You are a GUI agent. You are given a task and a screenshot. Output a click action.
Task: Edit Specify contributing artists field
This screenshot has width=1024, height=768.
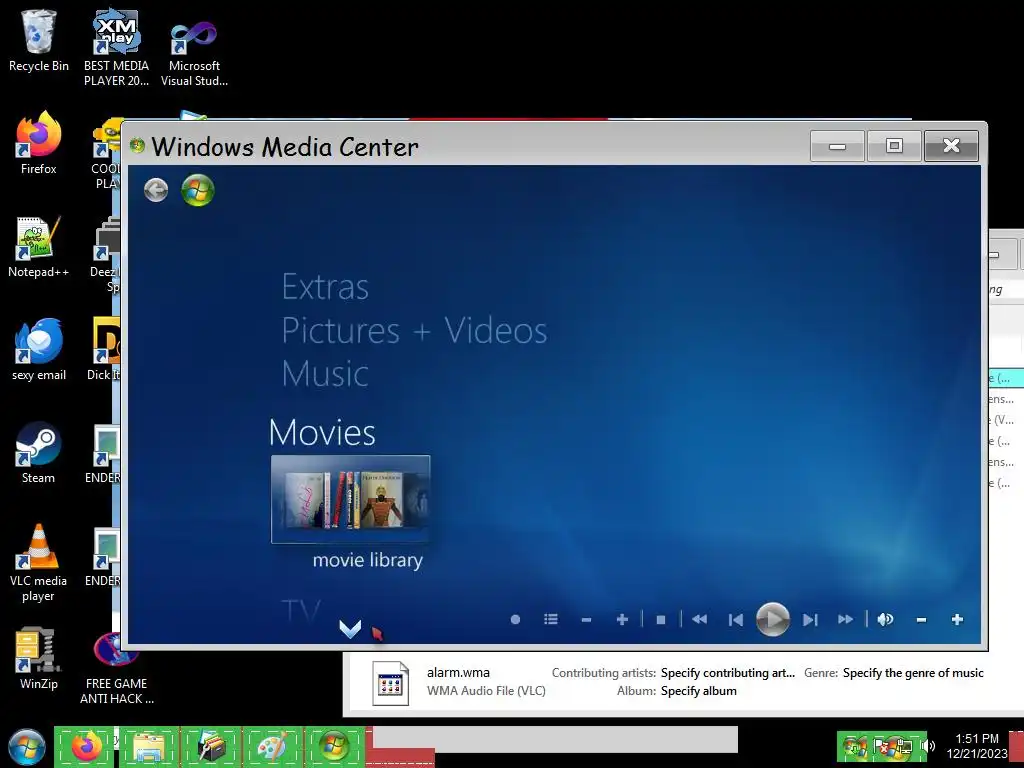coord(728,673)
